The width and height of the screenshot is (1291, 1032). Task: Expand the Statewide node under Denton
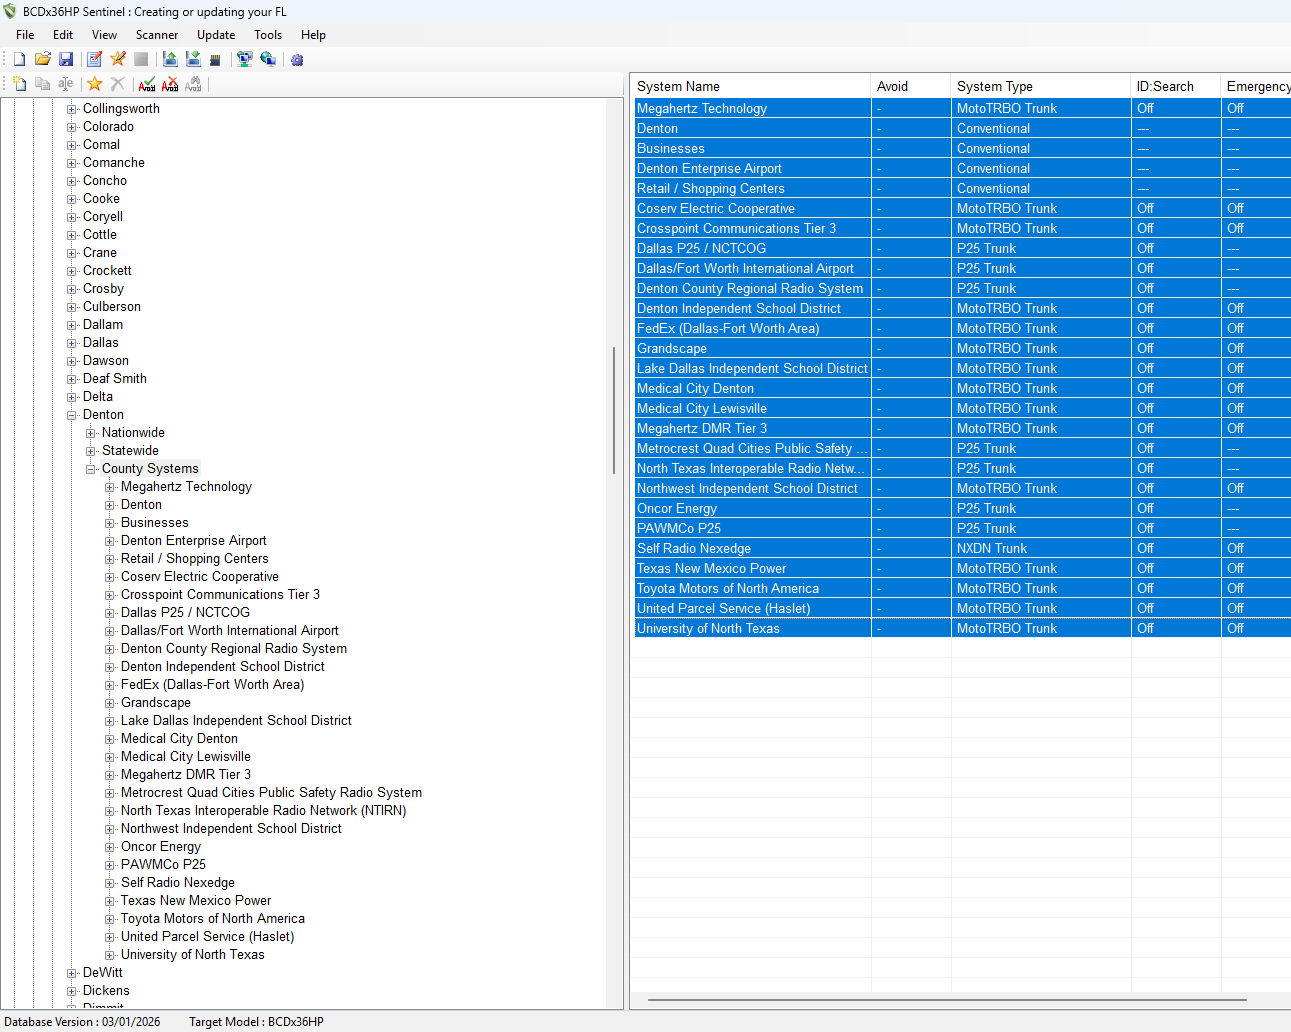click(91, 451)
